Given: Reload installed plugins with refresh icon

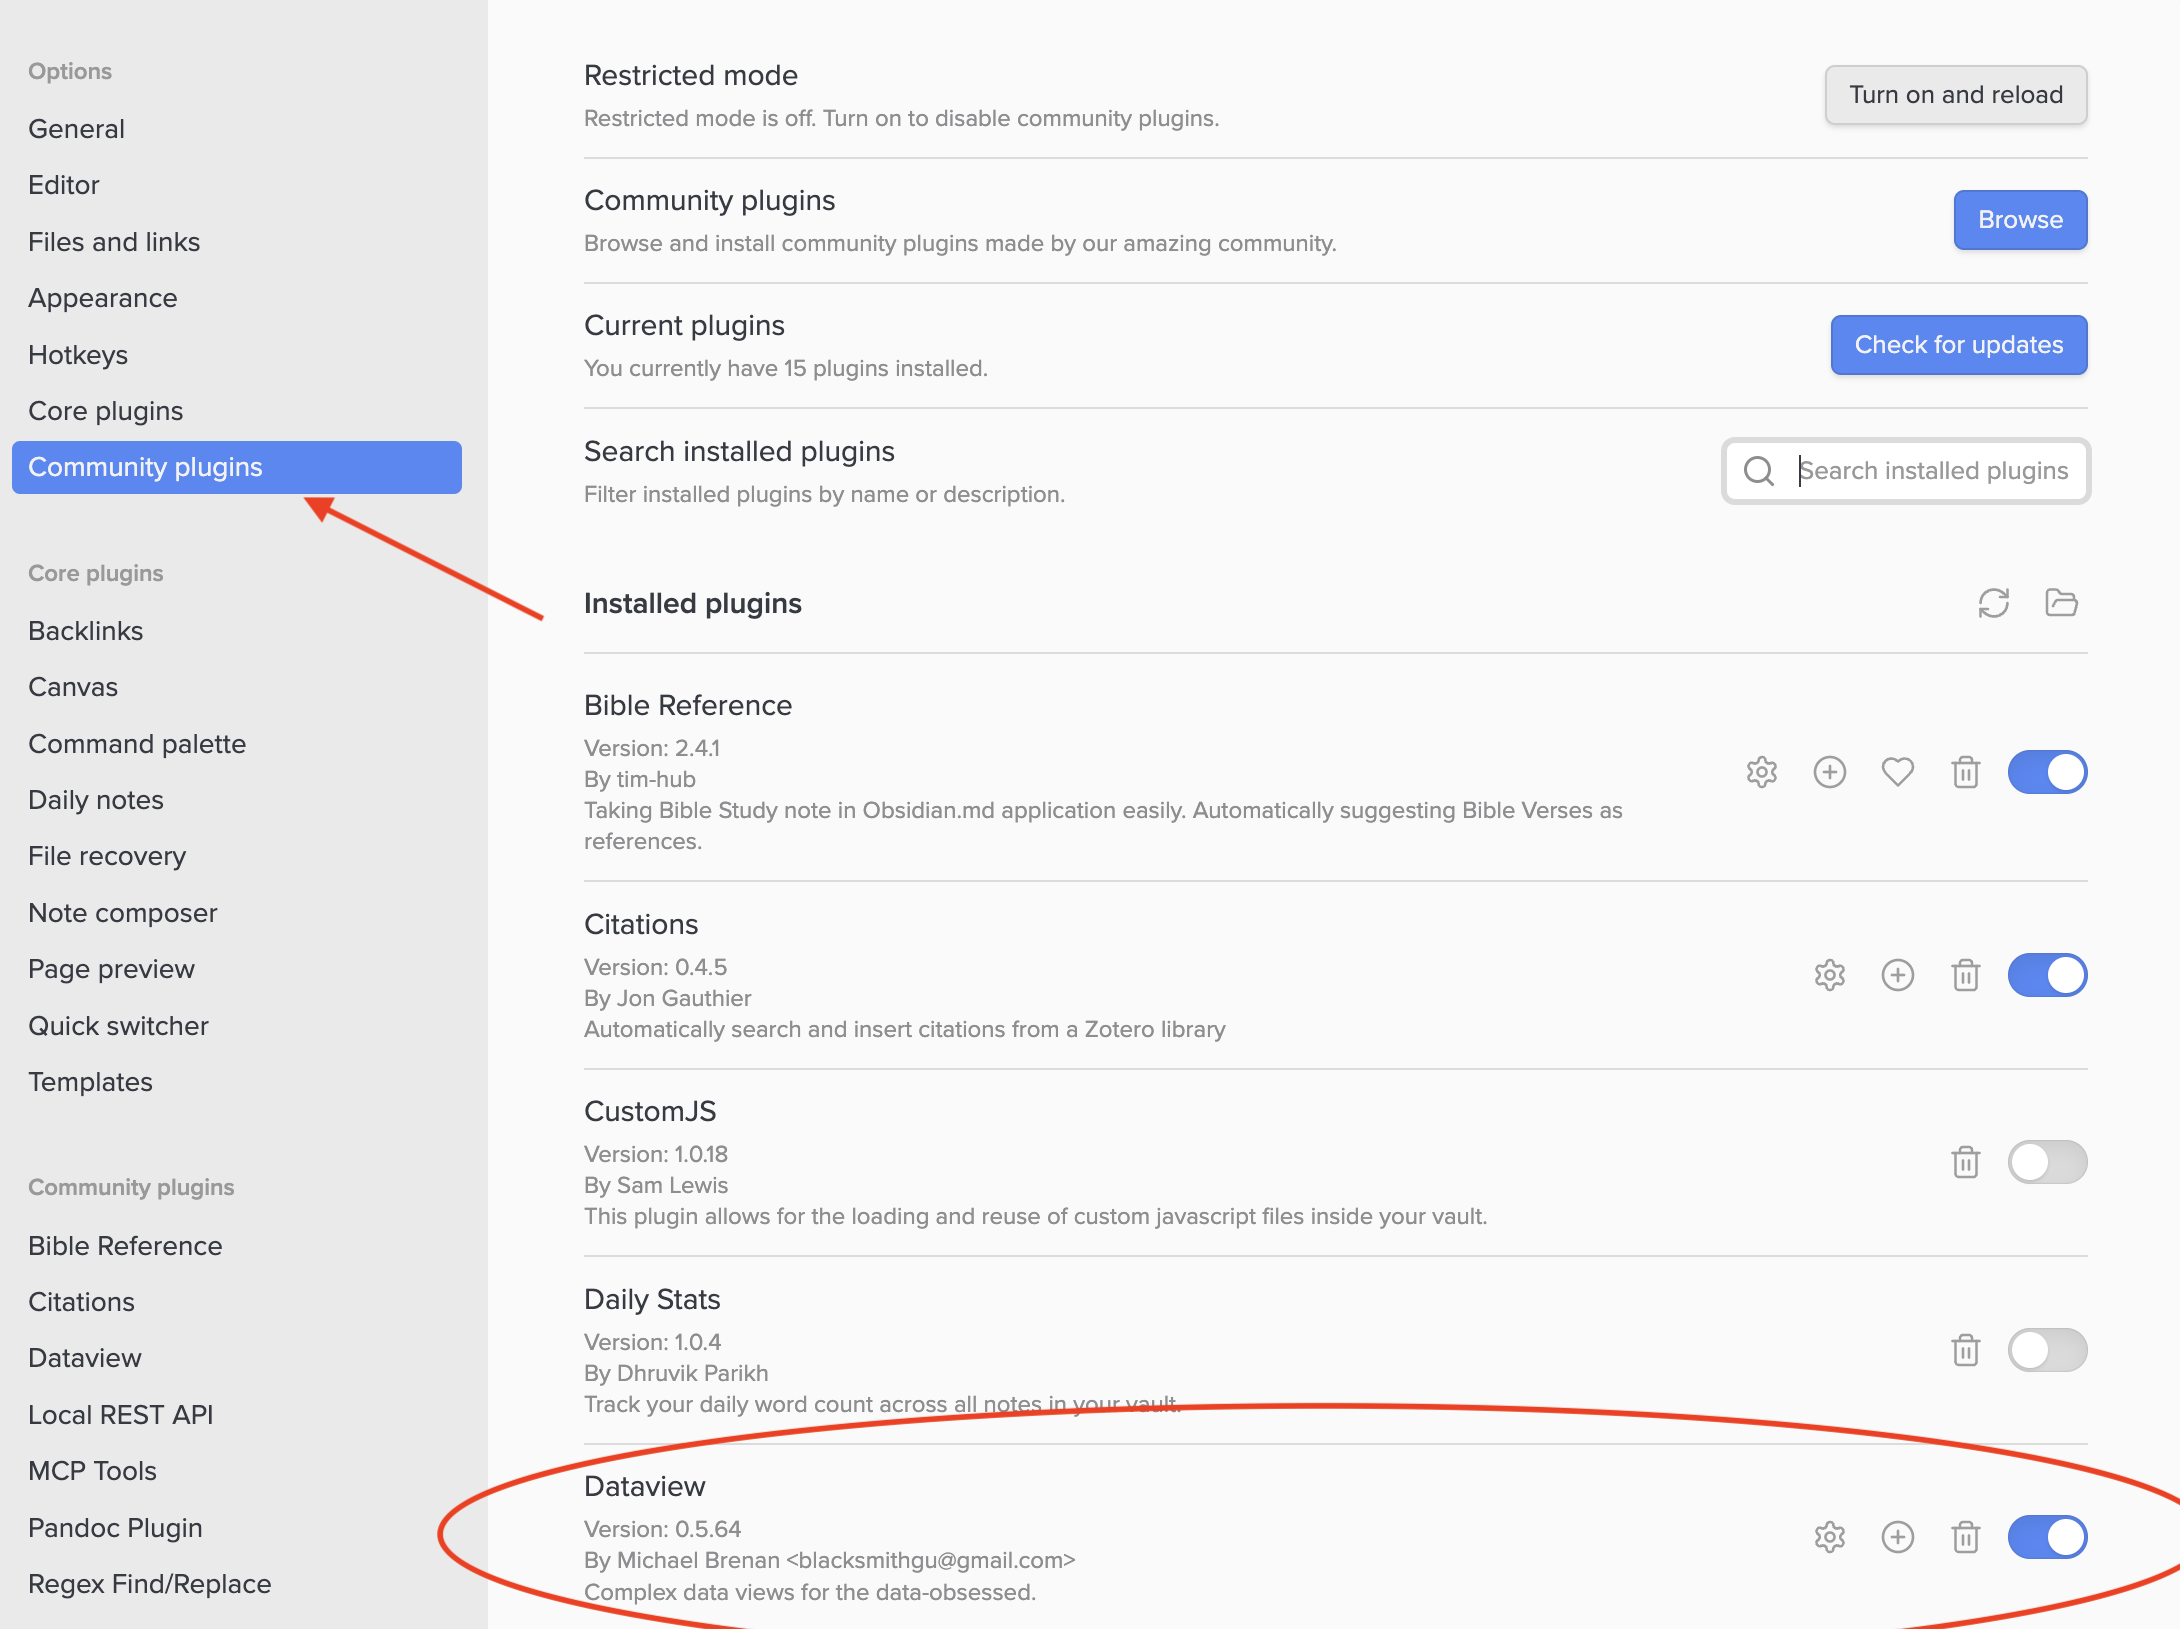Looking at the screenshot, I should (1993, 603).
